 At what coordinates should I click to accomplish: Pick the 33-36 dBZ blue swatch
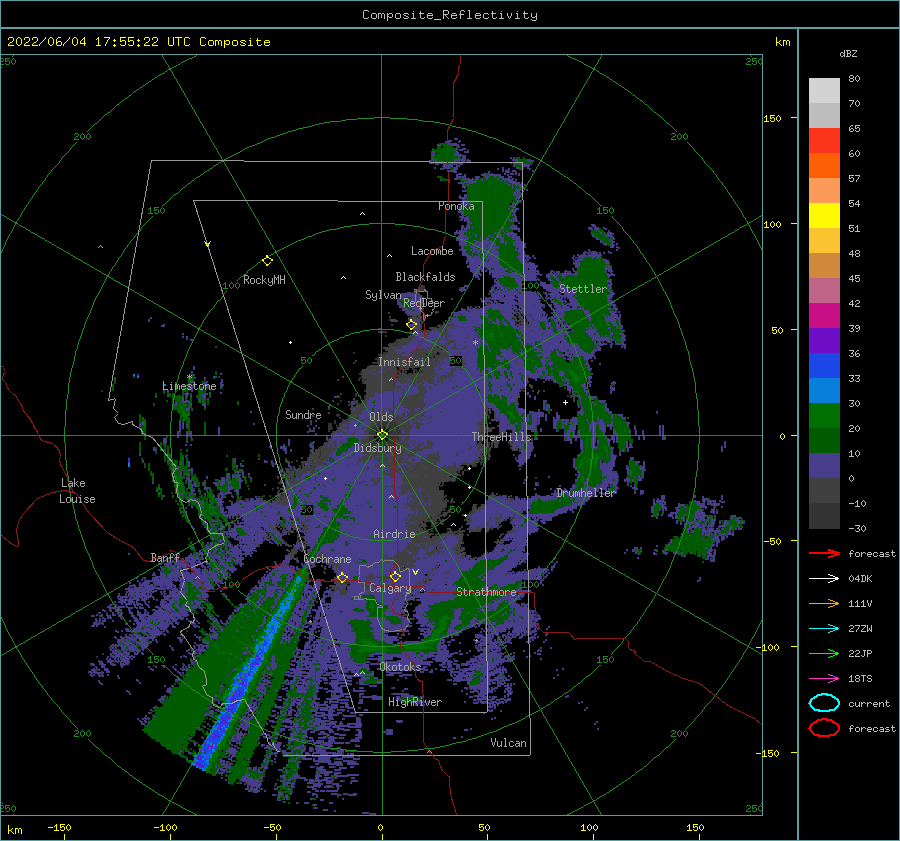click(824, 366)
